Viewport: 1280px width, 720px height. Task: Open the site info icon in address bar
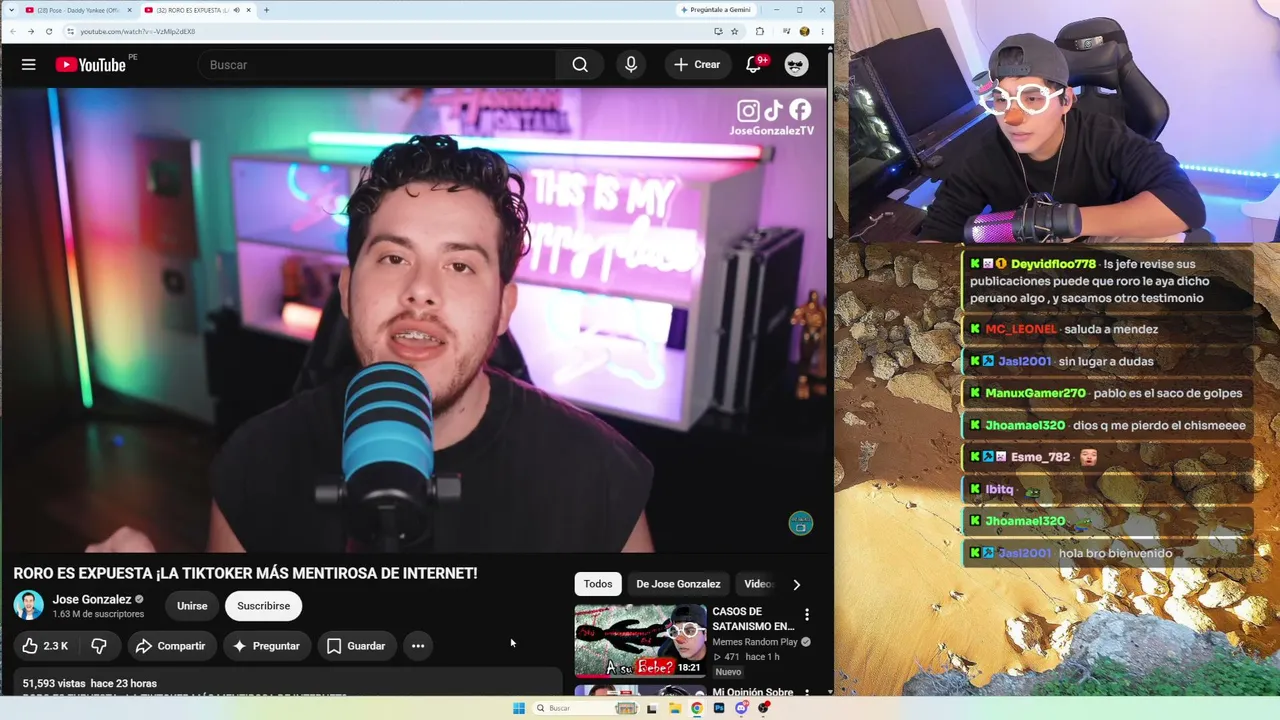[70, 31]
